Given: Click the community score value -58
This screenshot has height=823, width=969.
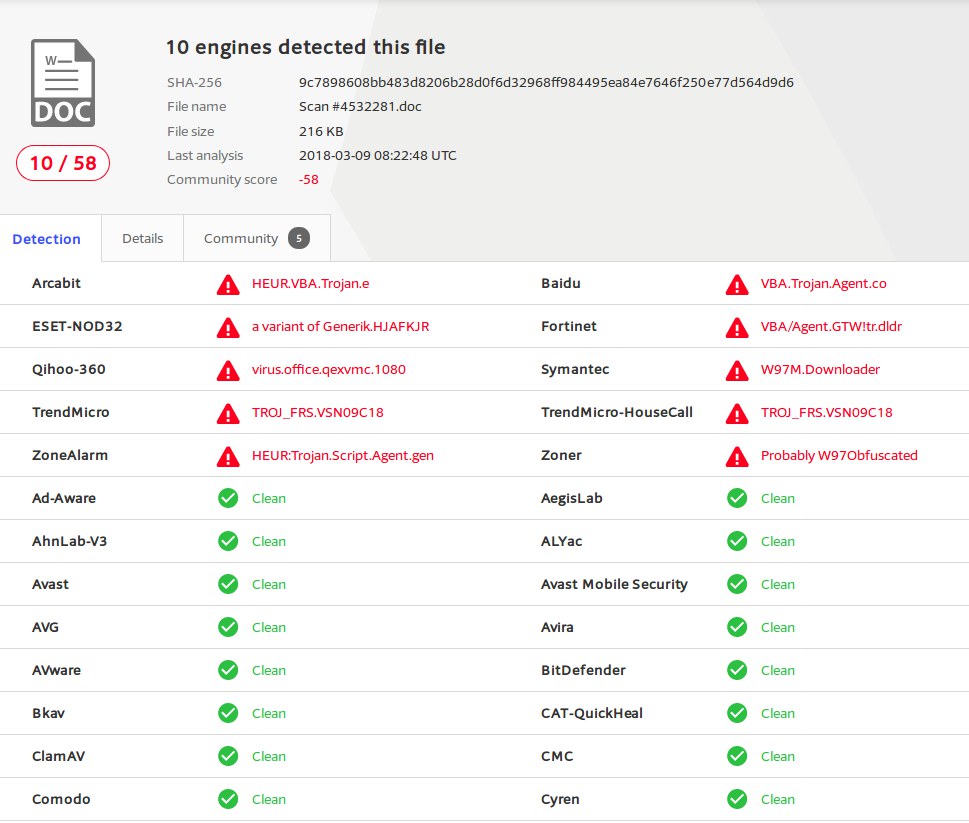Looking at the screenshot, I should (308, 180).
